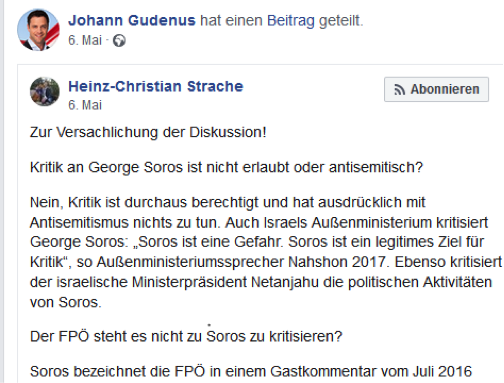
Task: Click the Johann Gudenus name link
Action: pos(132,21)
